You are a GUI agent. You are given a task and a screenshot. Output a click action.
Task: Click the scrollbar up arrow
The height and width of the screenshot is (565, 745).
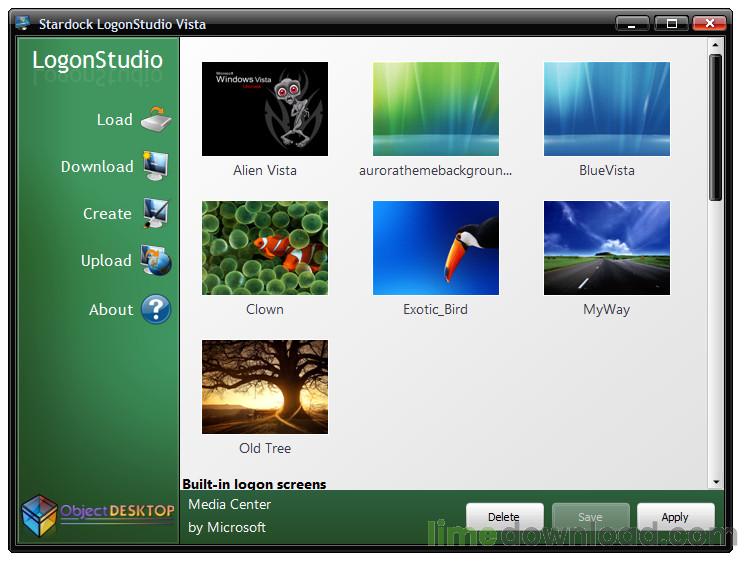[716, 45]
